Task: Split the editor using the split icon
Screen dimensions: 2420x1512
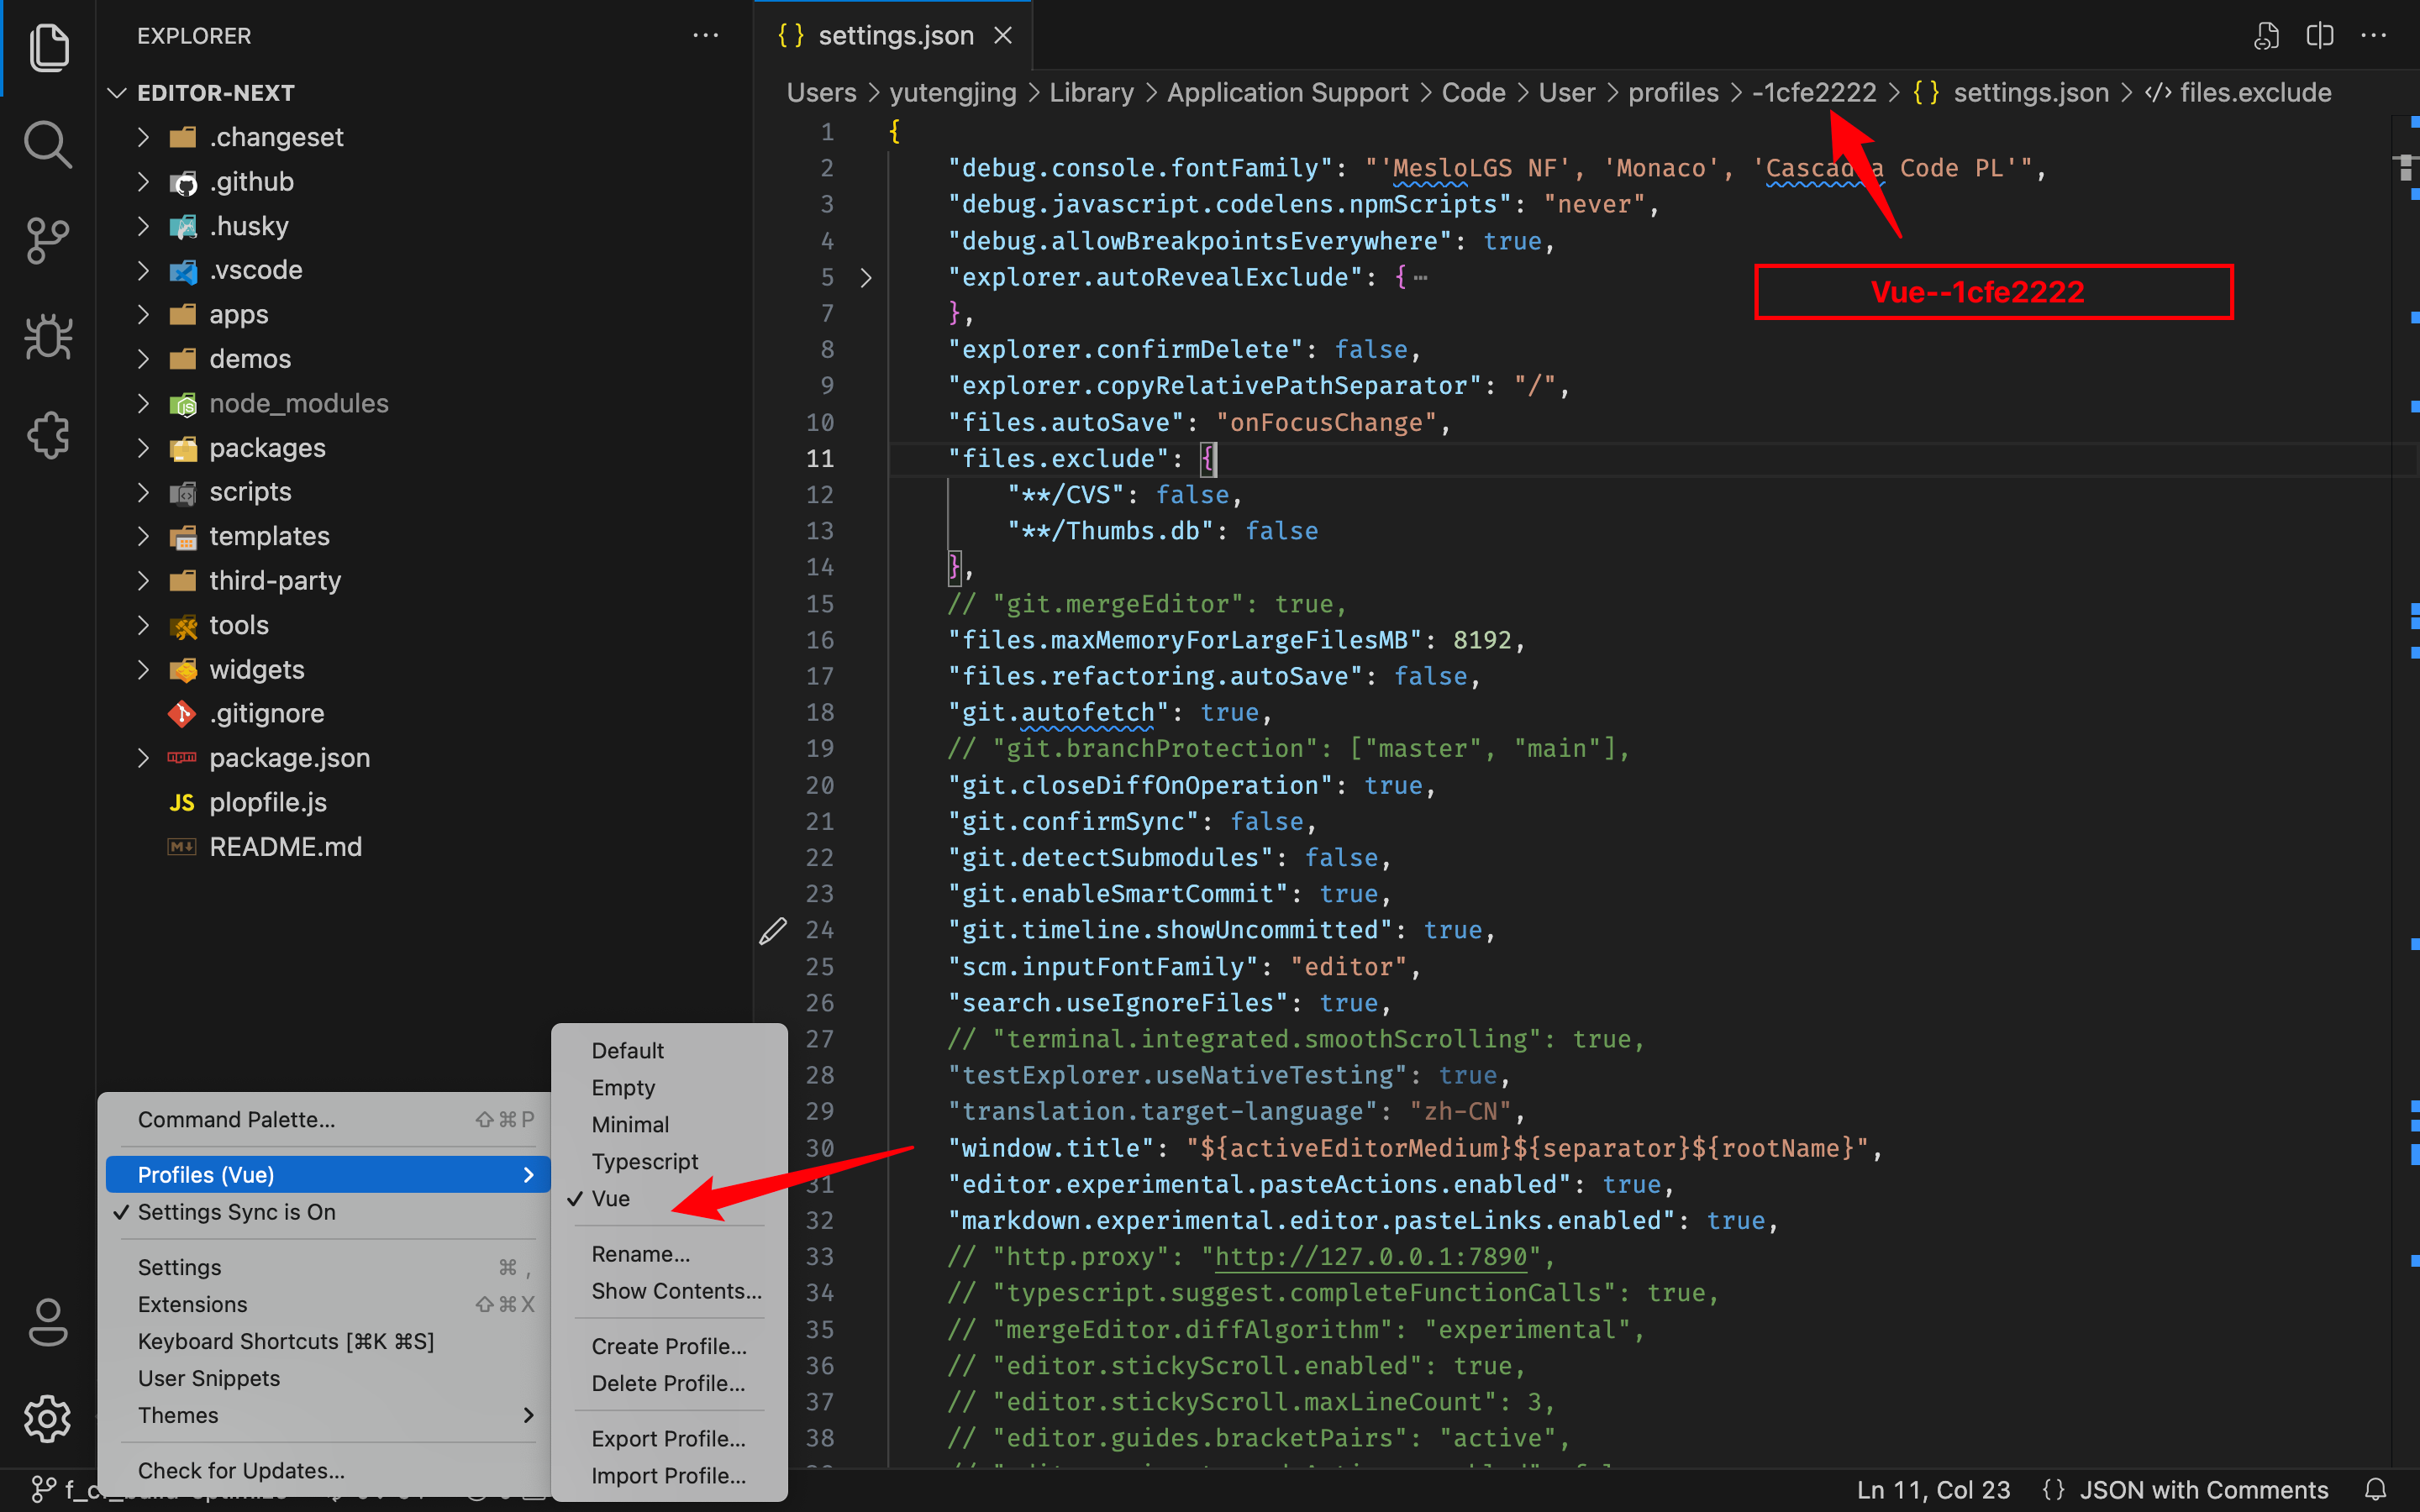Action: tap(2320, 35)
